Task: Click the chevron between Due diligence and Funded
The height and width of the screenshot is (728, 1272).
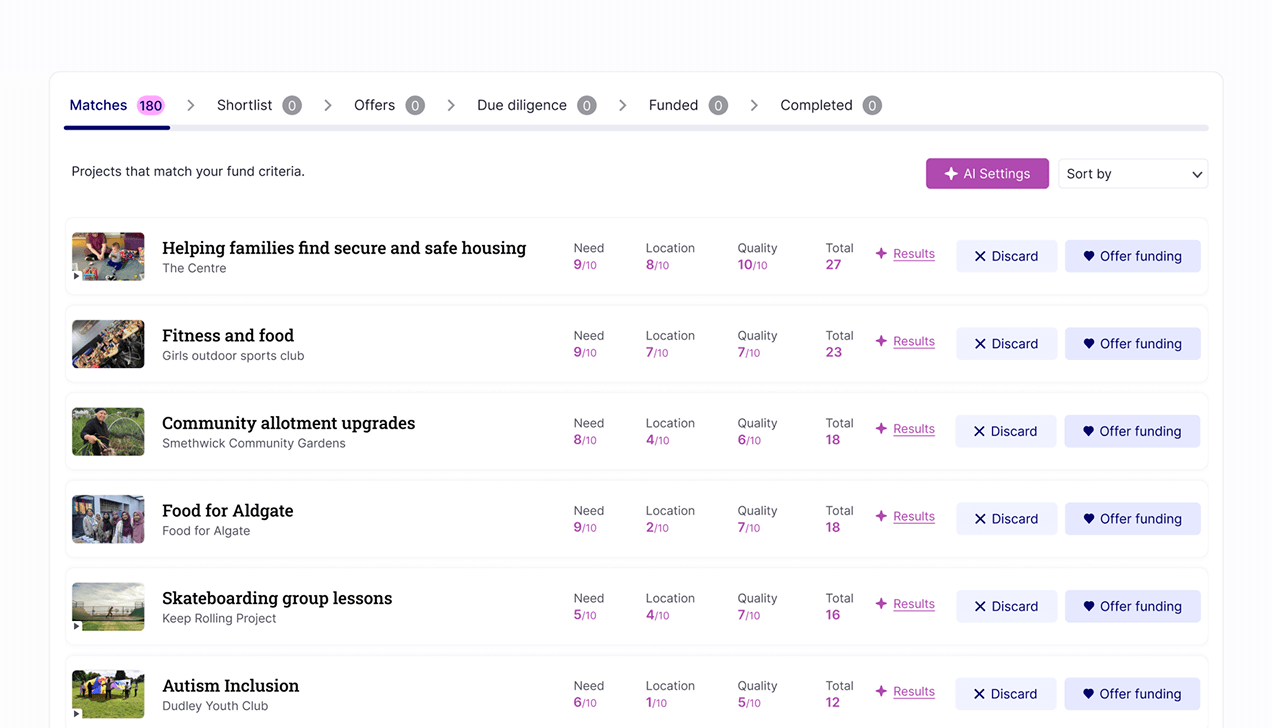Action: pos(623,105)
